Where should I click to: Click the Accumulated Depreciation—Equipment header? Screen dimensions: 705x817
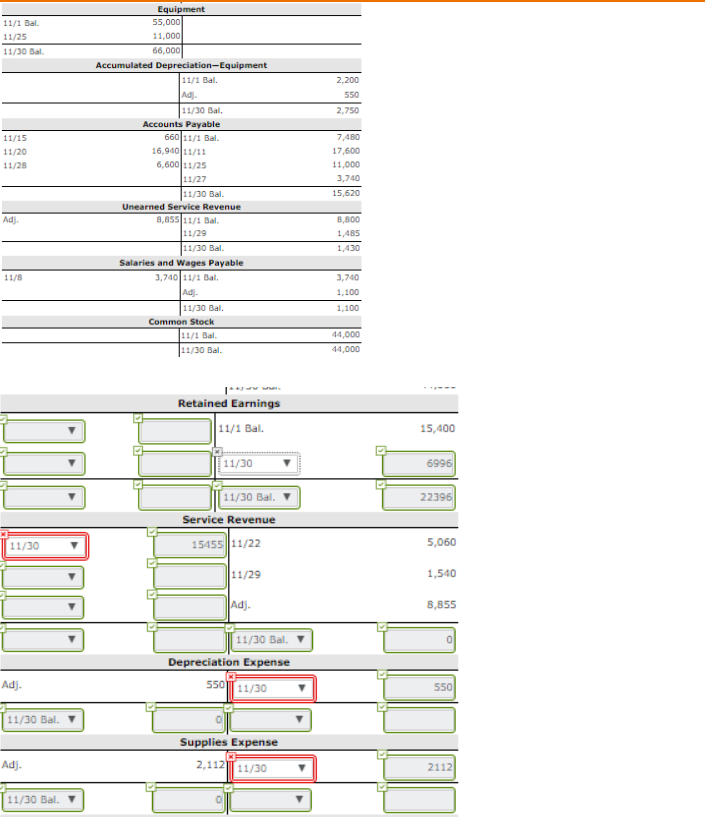181,65
